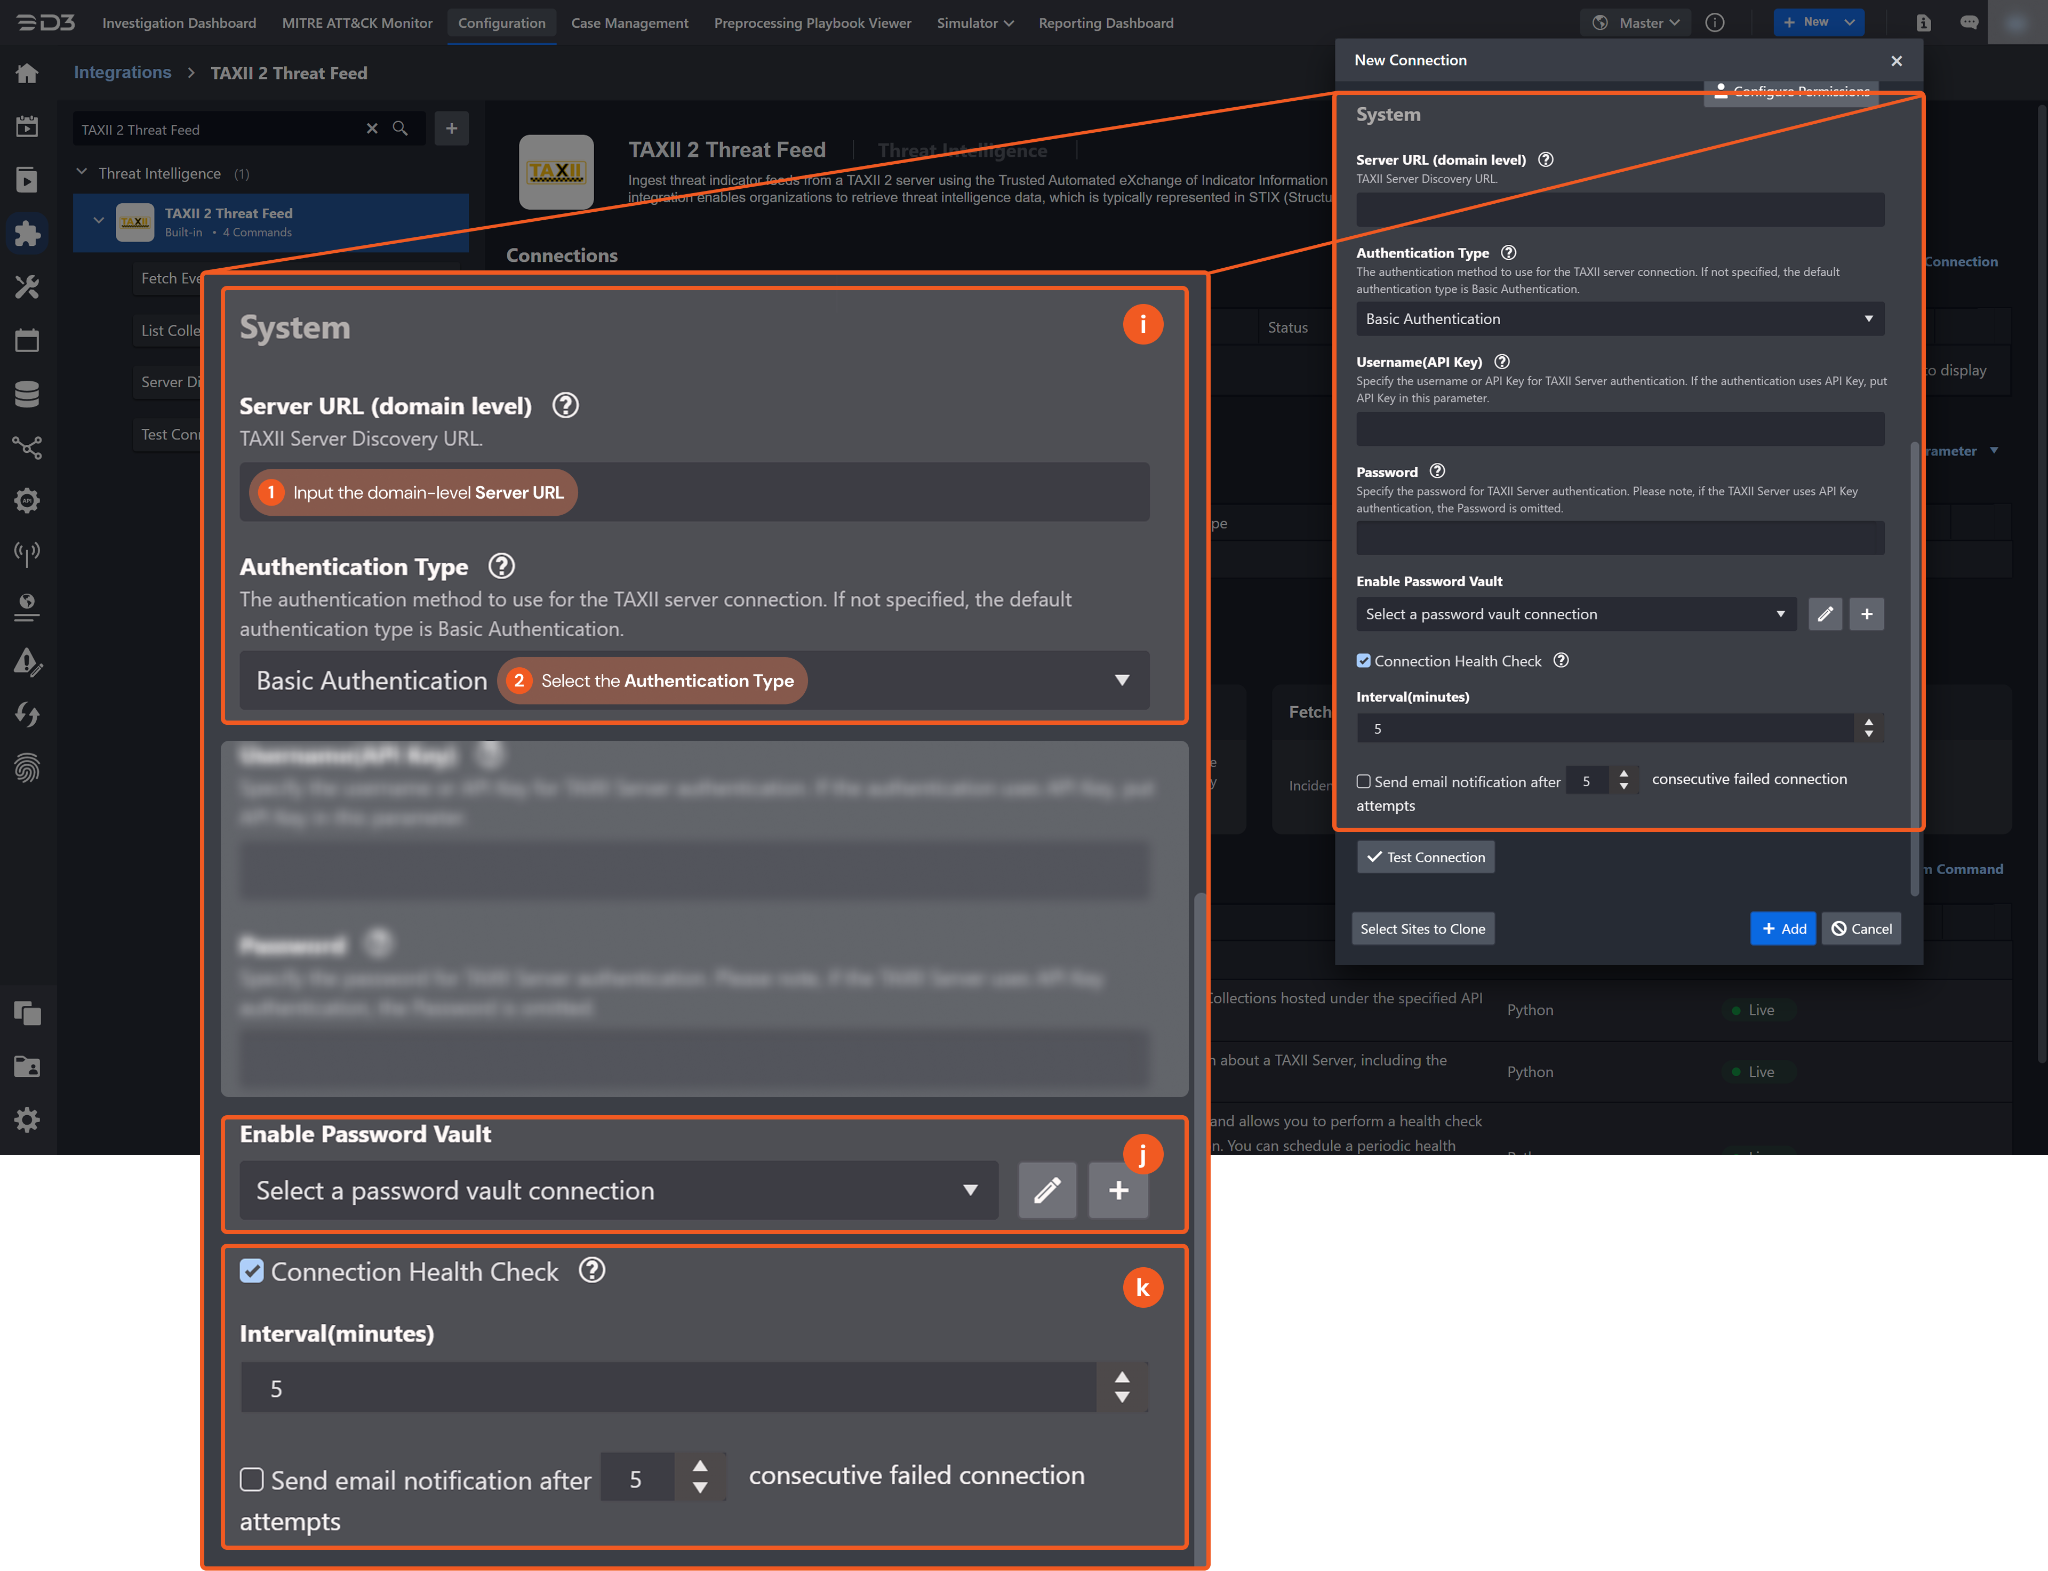Click the wrench and screwdriver tools sidebar icon

click(x=27, y=287)
